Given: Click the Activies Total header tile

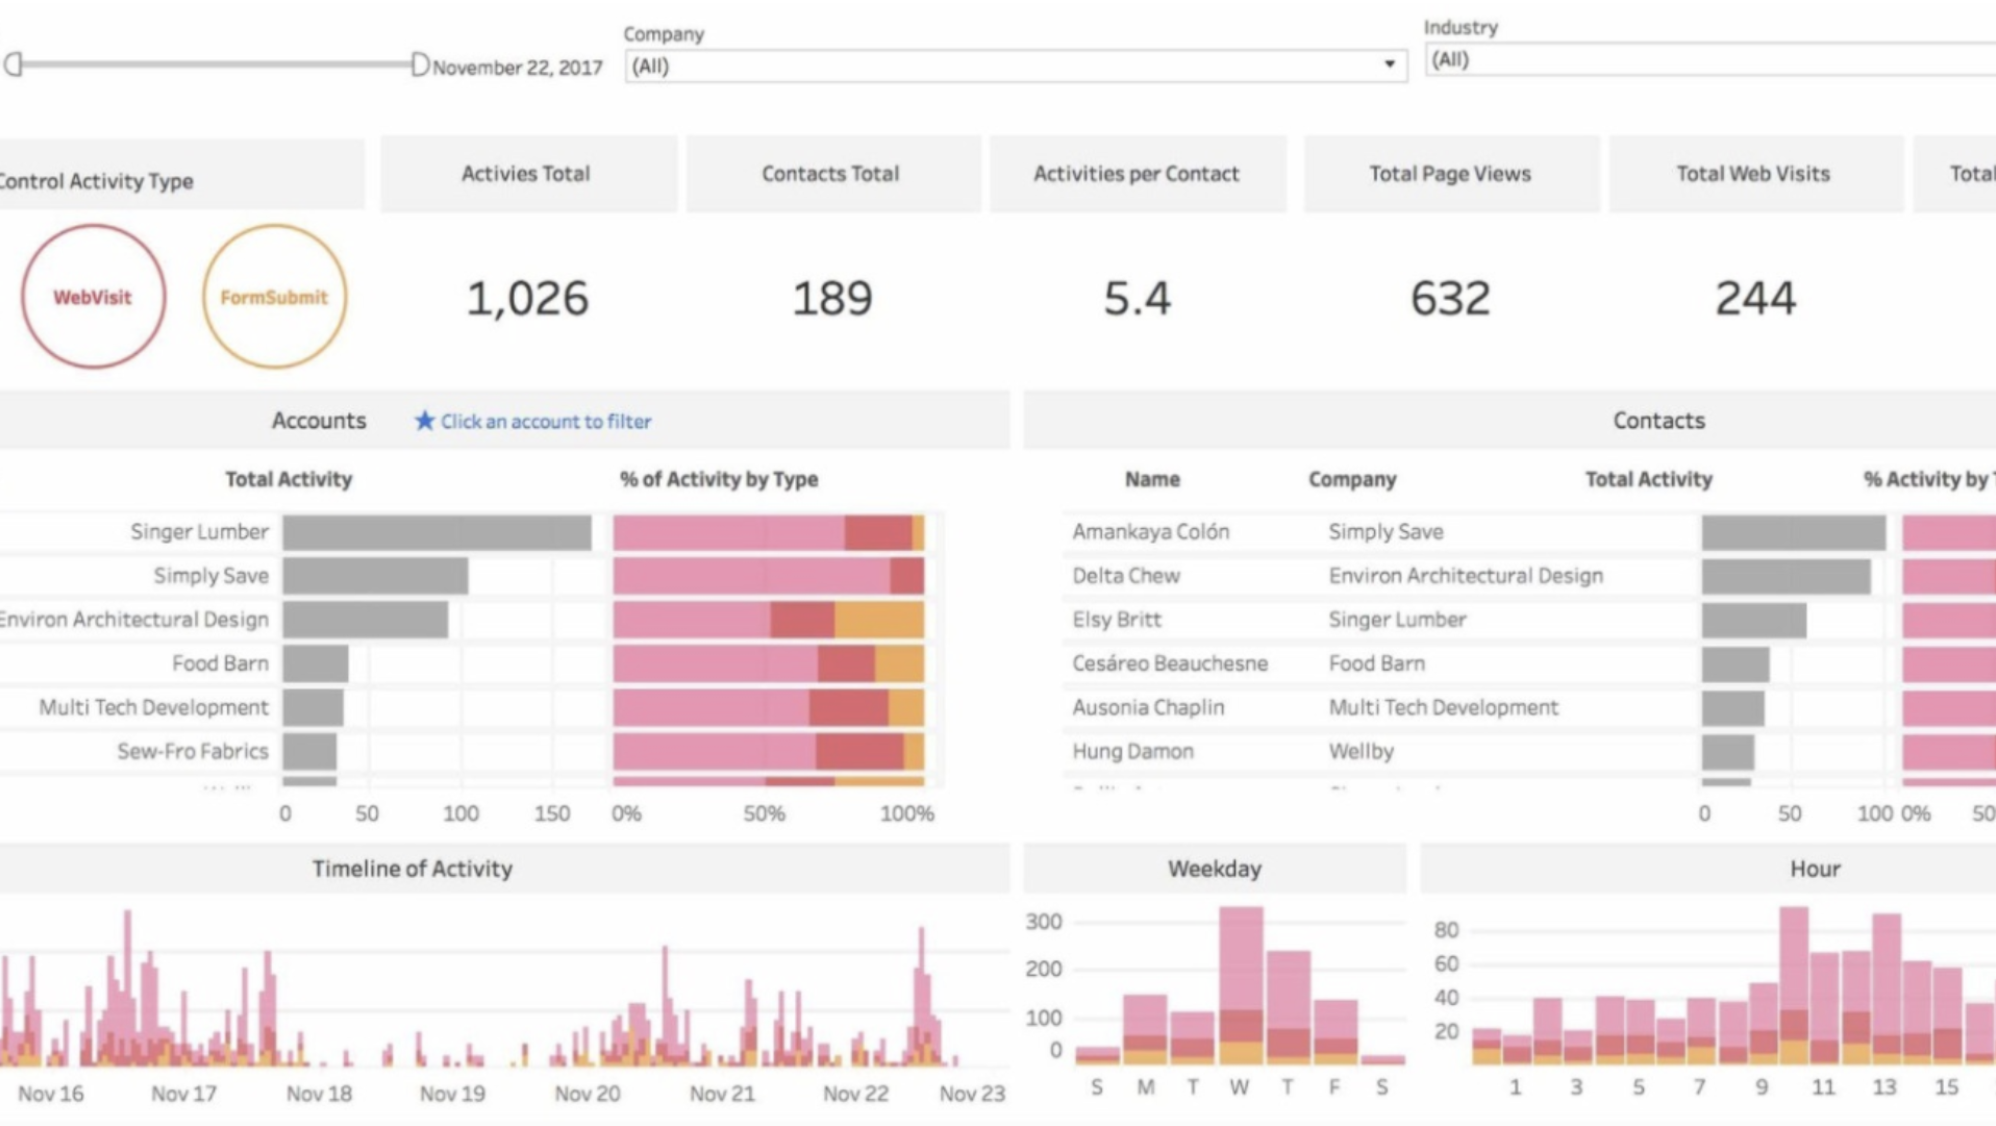Looking at the screenshot, I should [x=526, y=174].
